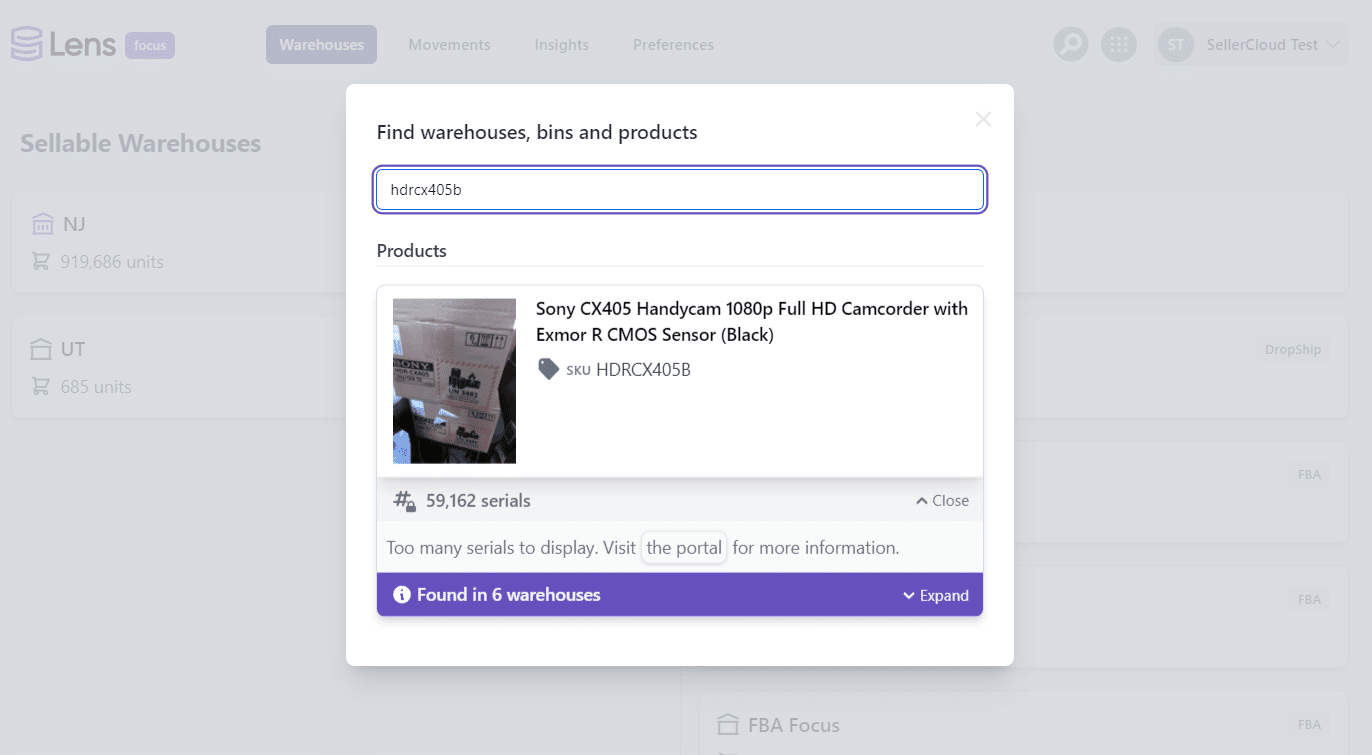Toggle the focus badge next to Lens
Viewport: 1372px width, 755px height.
(x=150, y=45)
